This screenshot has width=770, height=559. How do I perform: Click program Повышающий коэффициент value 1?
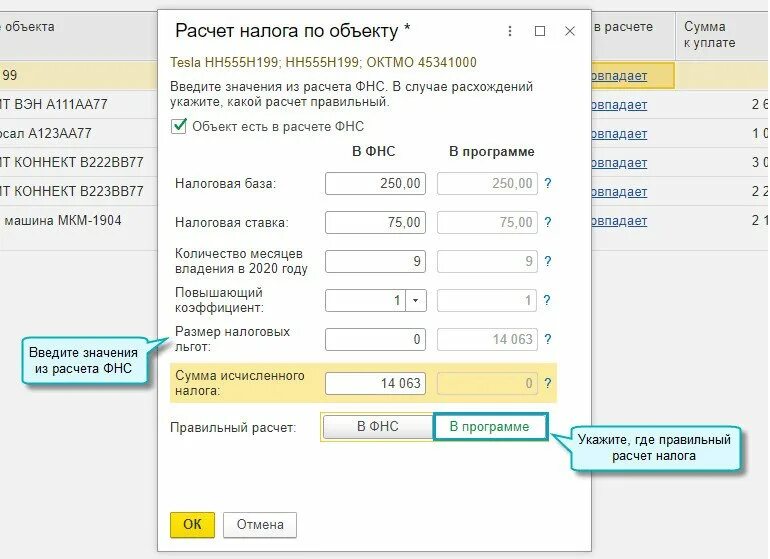tap(487, 300)
